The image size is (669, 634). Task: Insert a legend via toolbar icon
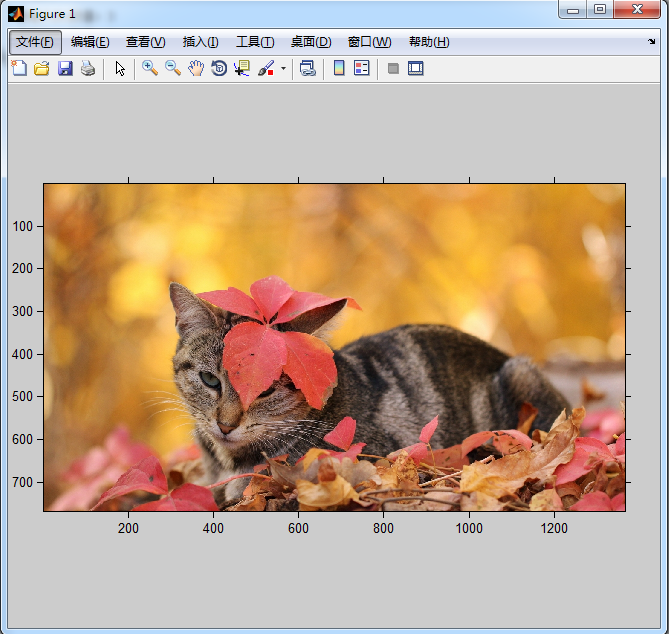362,68
